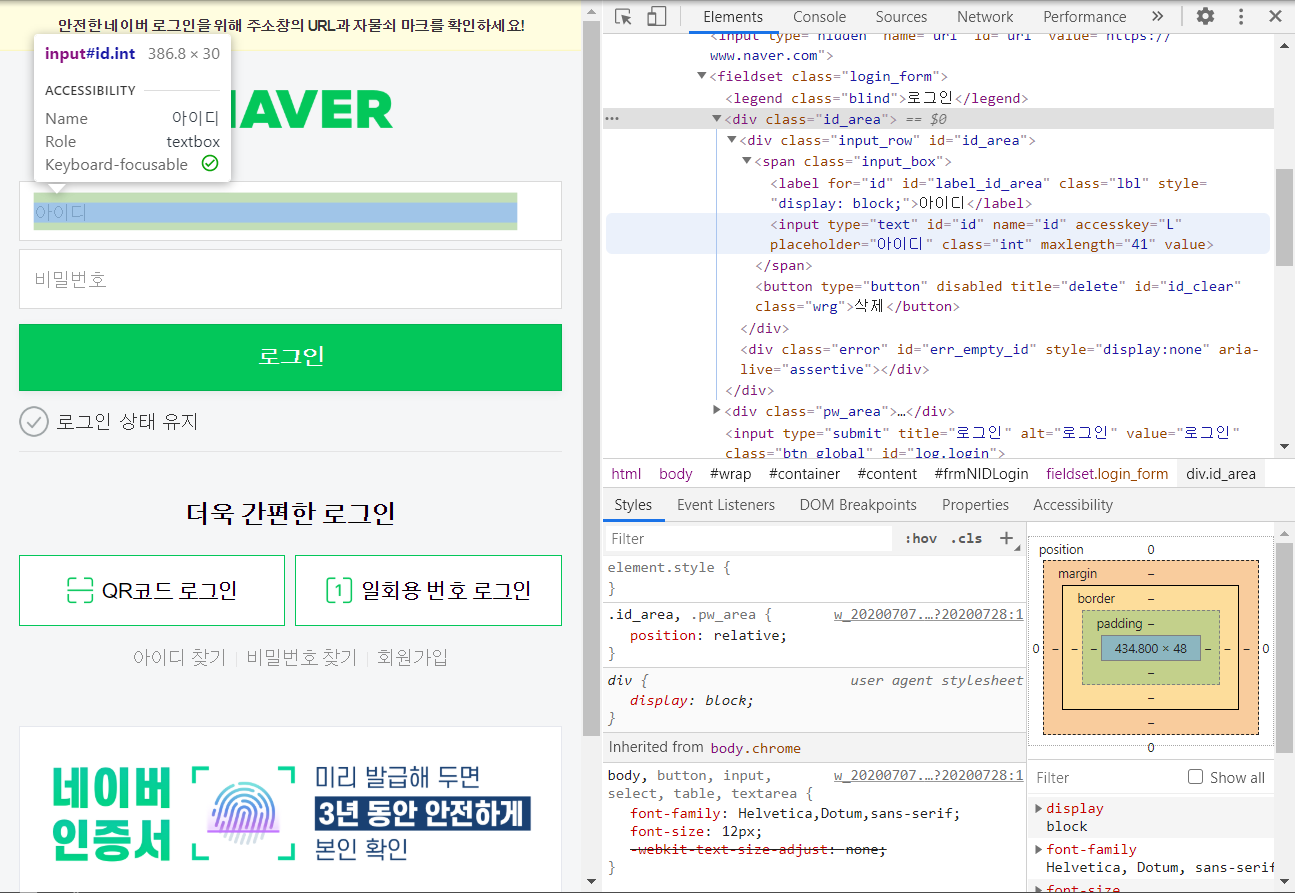Collapse the div id_area node arrow
Image resolution: width=1295 pixels, height=893 pixels.
point(717,119)
